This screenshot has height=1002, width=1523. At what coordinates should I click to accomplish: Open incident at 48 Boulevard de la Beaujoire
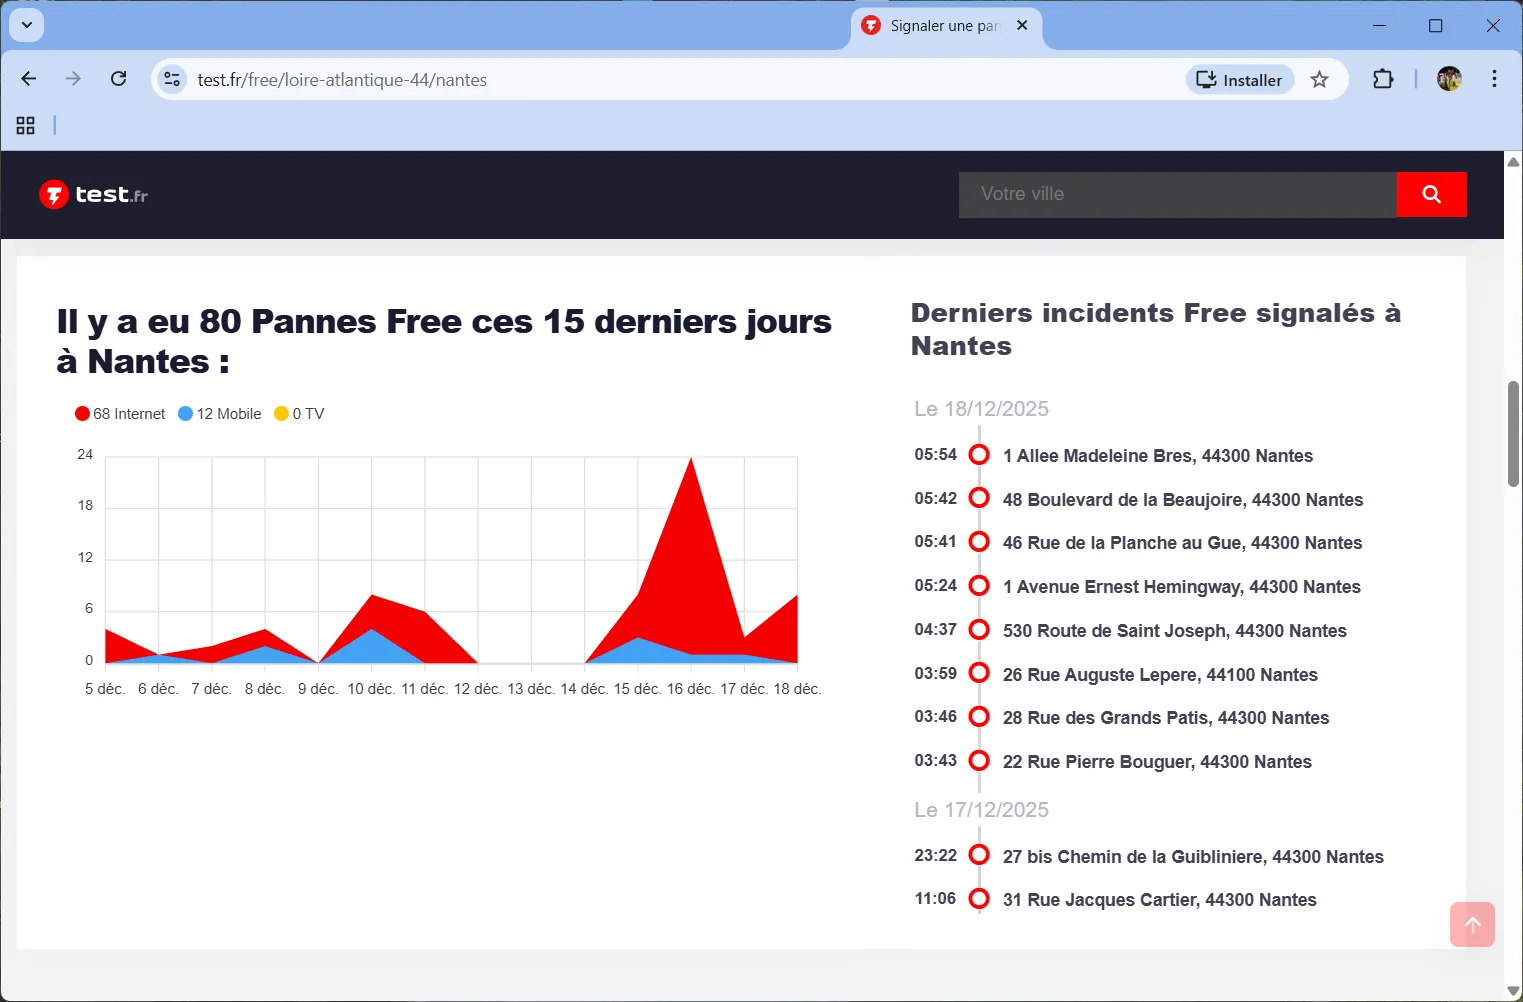1183,499
